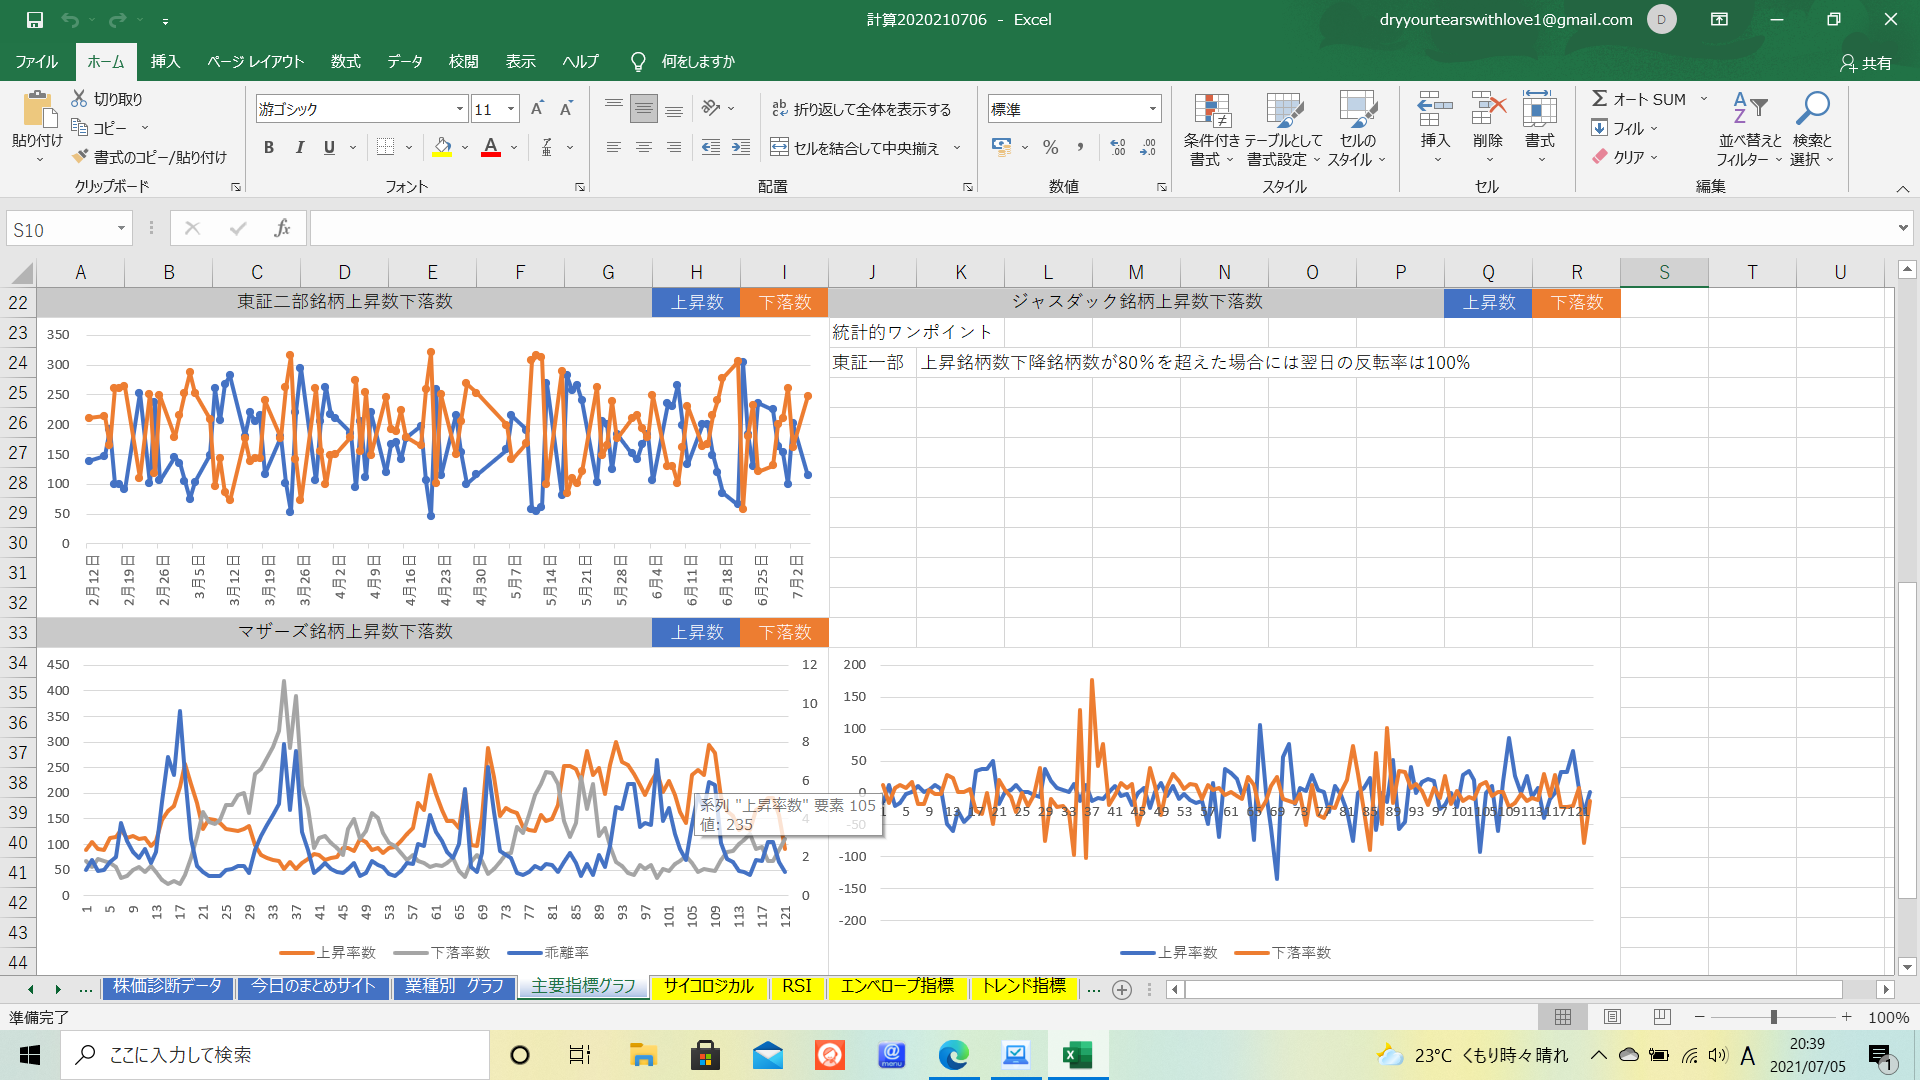Switch to the RSI sheet tab
Screen dimensions: 1920x1080
(796, 986)
